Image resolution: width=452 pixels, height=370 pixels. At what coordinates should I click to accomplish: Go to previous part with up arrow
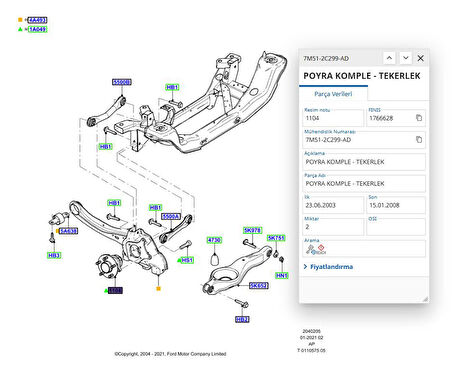point(389,58)
